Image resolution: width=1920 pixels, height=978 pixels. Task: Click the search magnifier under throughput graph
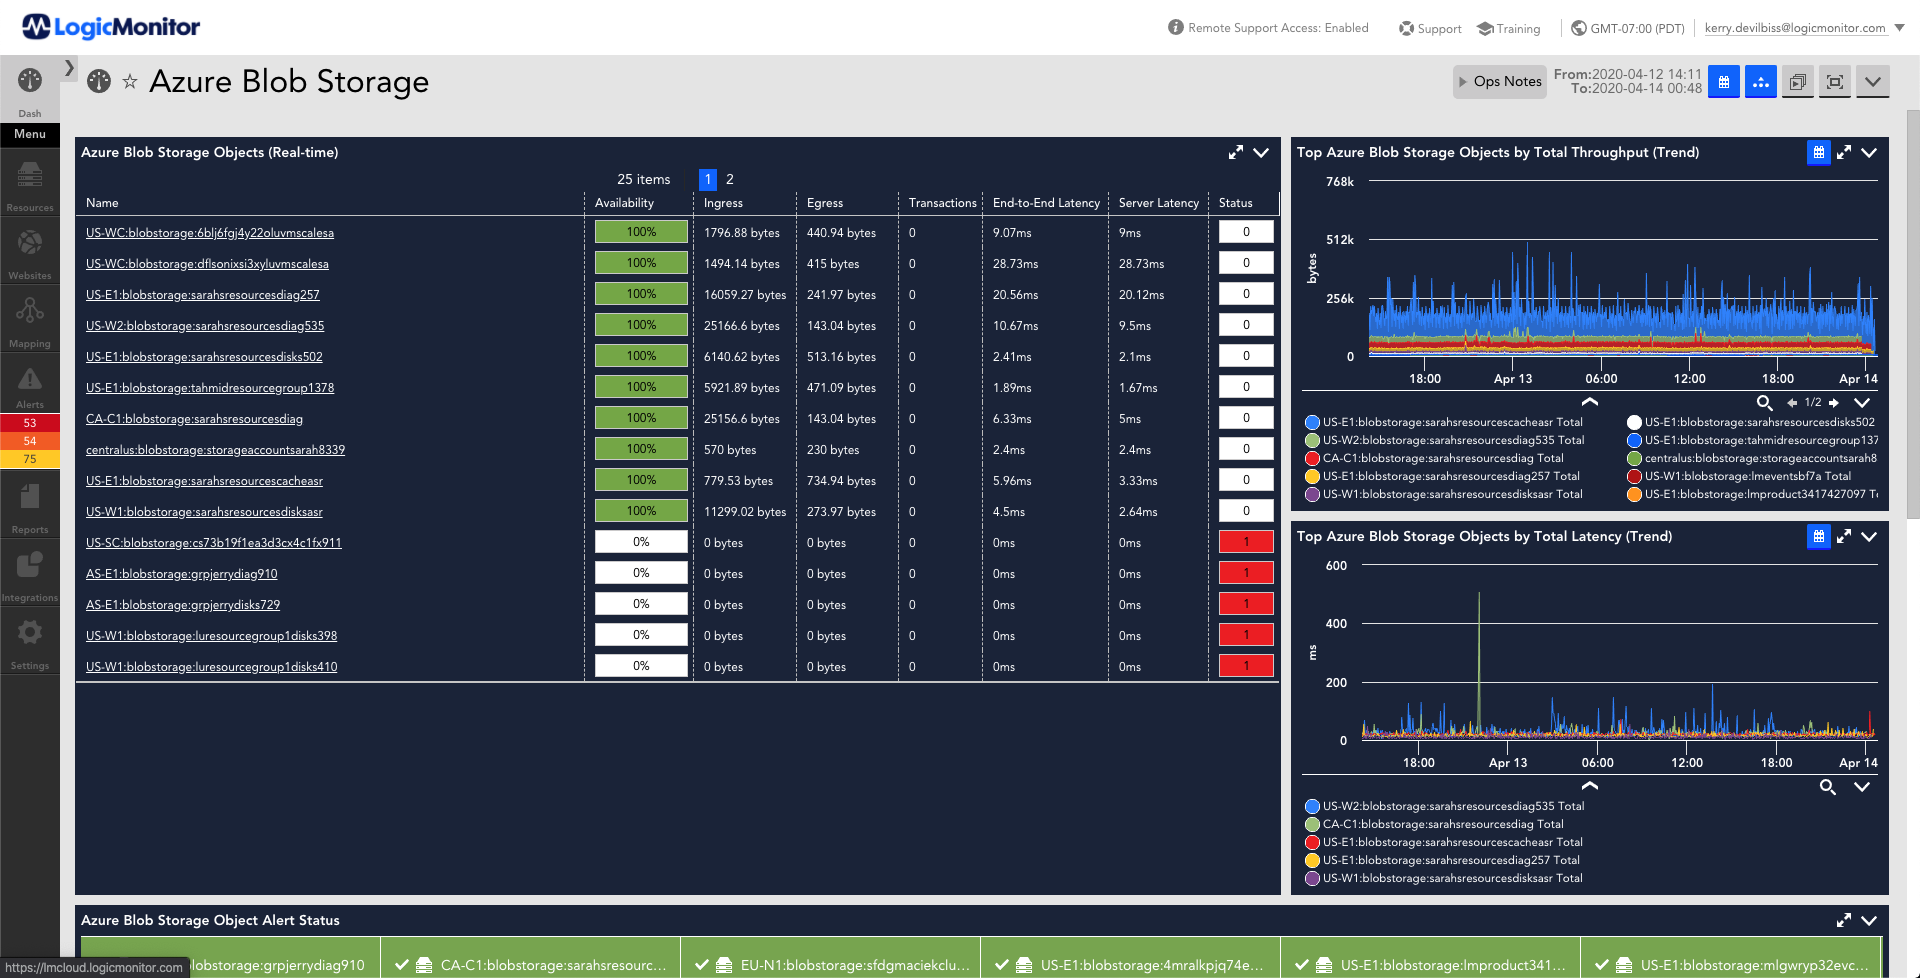[1765, 403]
